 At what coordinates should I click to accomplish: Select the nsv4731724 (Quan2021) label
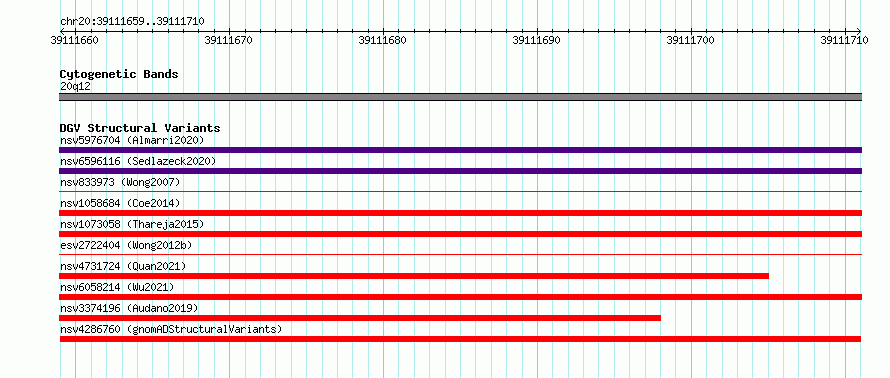coord(123,266)
